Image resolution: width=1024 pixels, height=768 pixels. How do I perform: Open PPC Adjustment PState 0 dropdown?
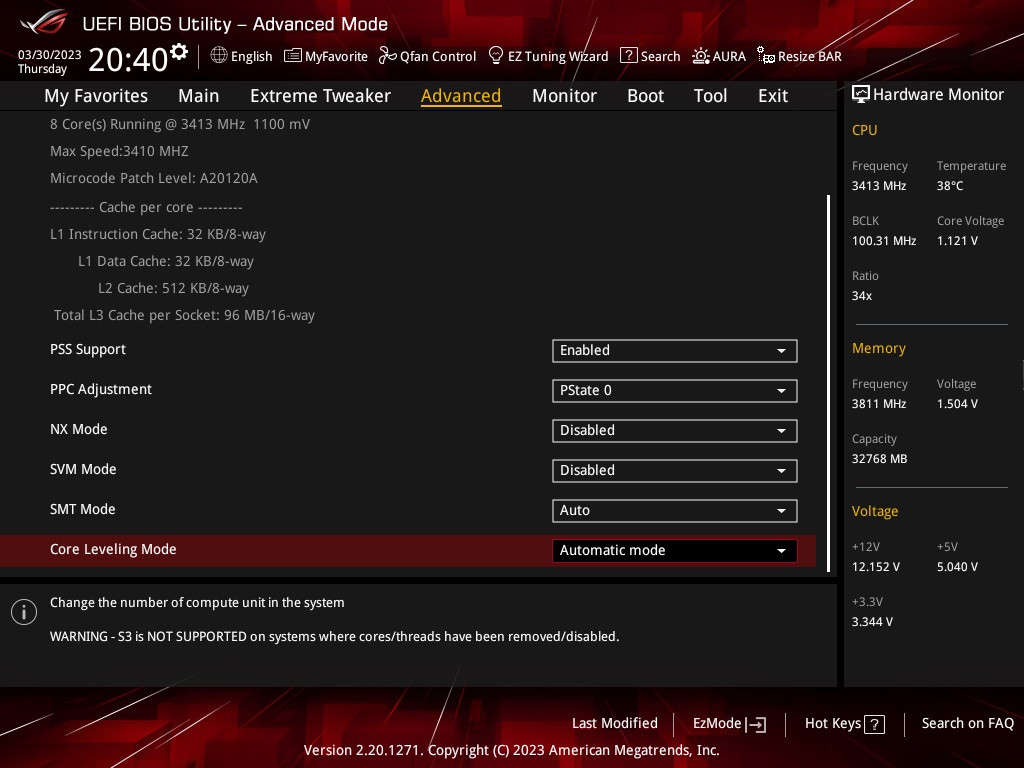[x=675, y=391]
